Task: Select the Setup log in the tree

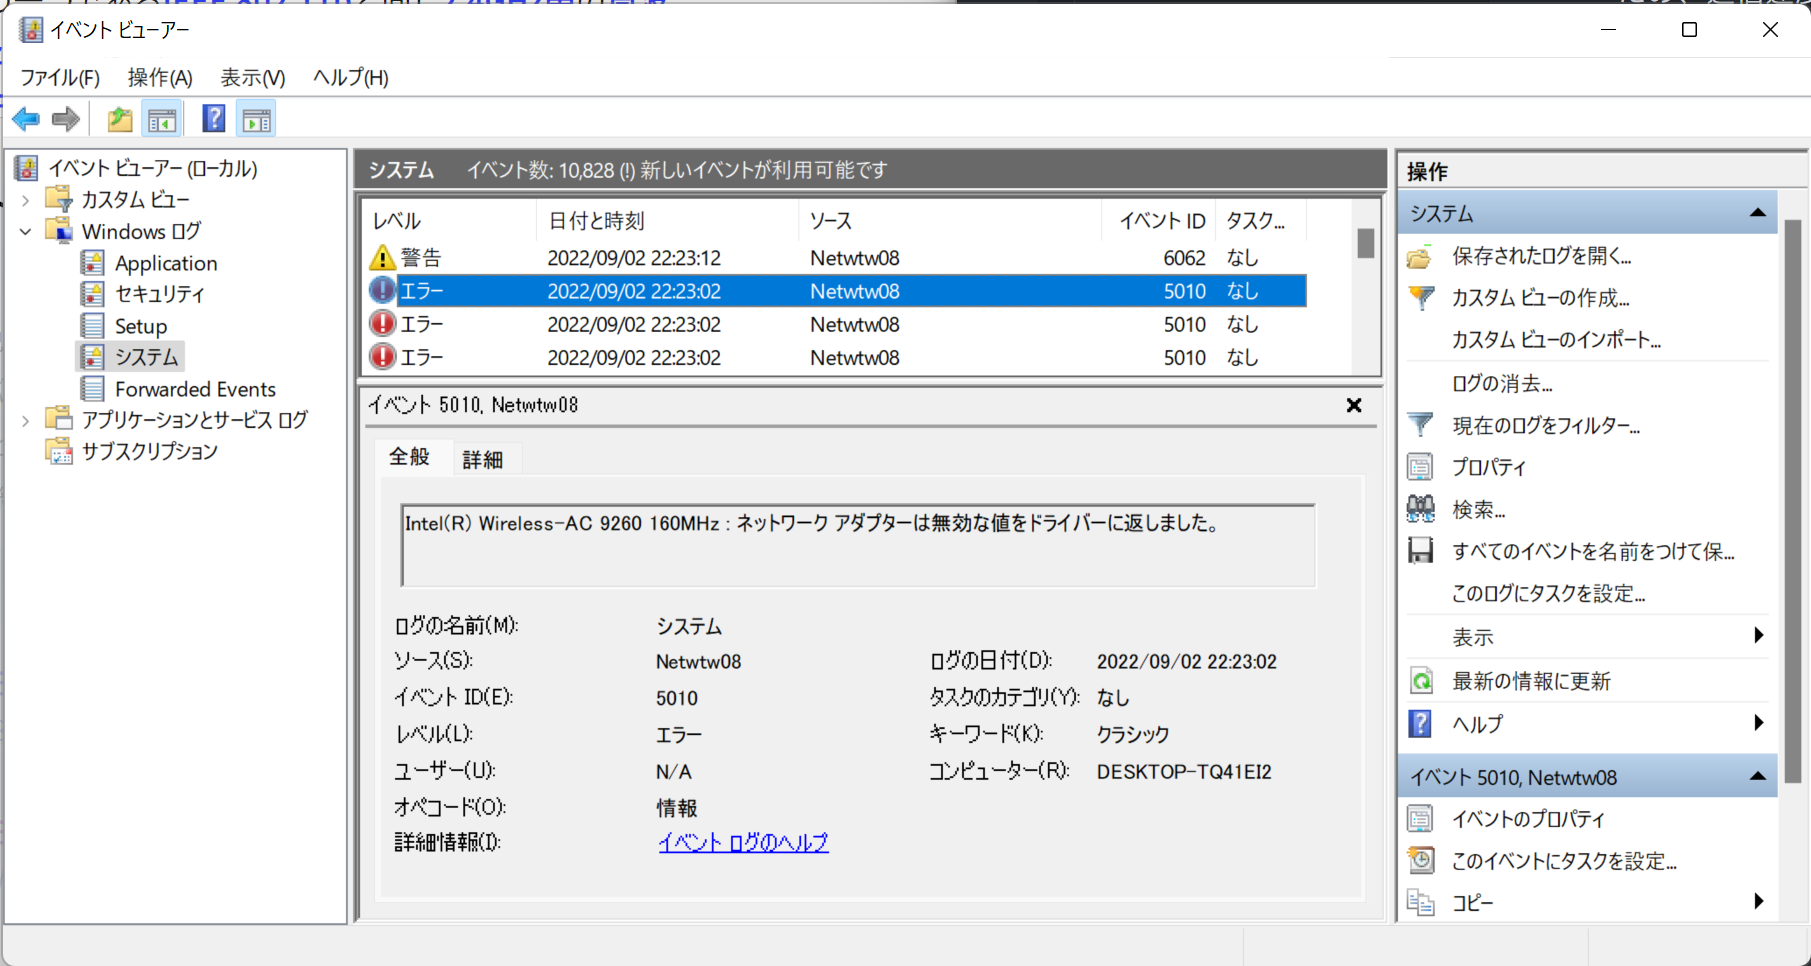Action: click(x=141, y=326)
